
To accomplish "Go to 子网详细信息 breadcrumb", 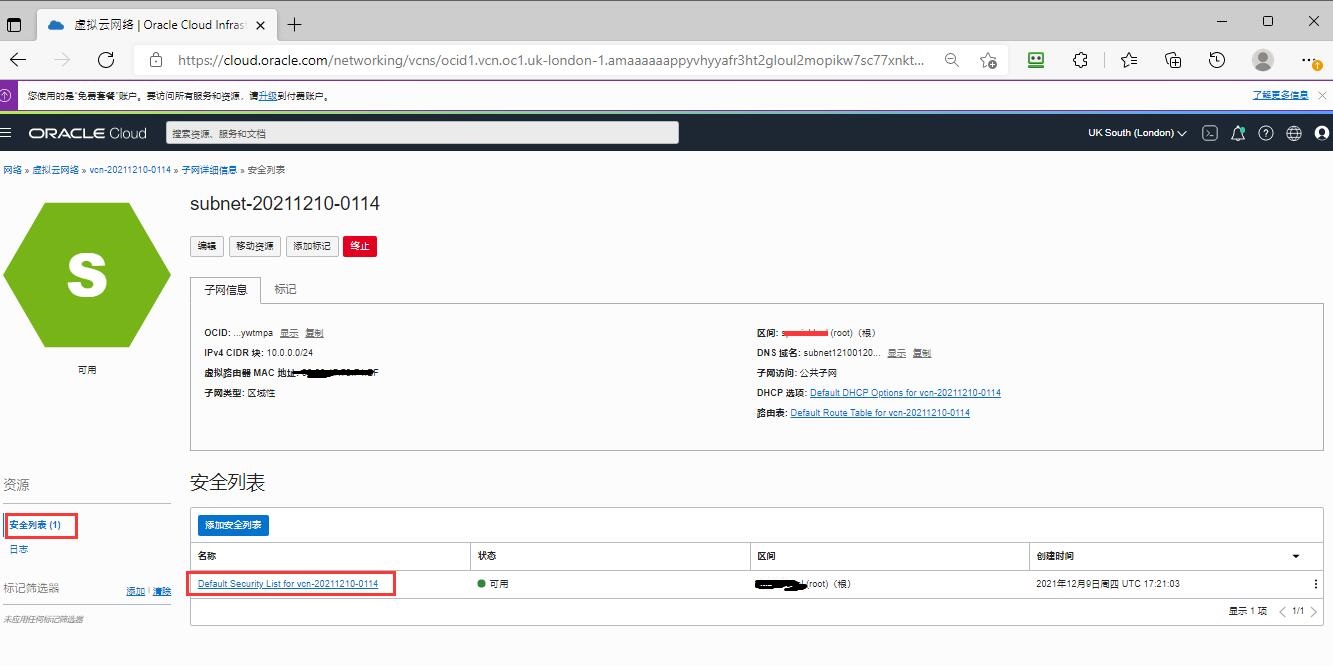I will (209, 170).
